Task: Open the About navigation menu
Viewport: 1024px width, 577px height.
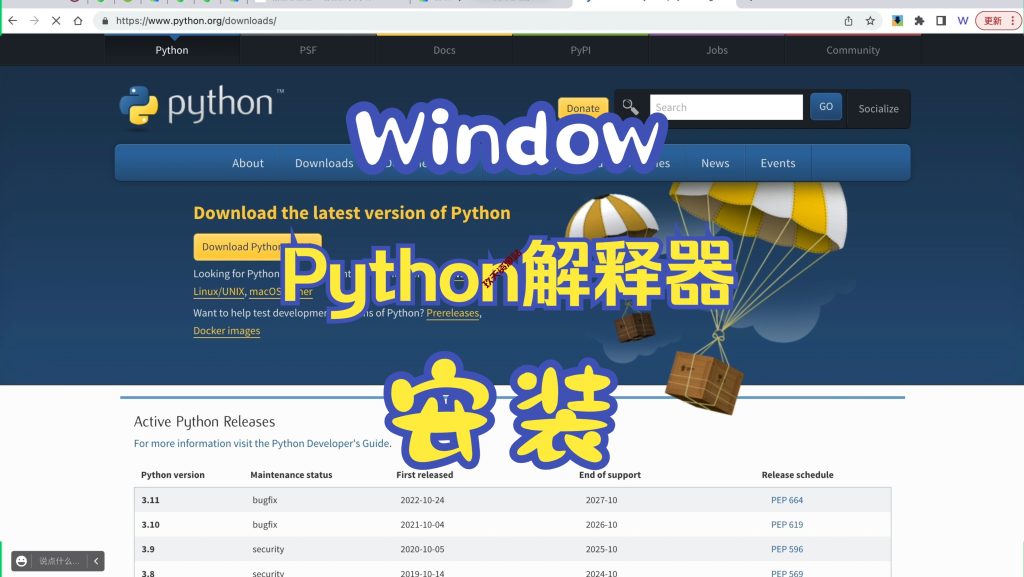Action: [248, 163]
